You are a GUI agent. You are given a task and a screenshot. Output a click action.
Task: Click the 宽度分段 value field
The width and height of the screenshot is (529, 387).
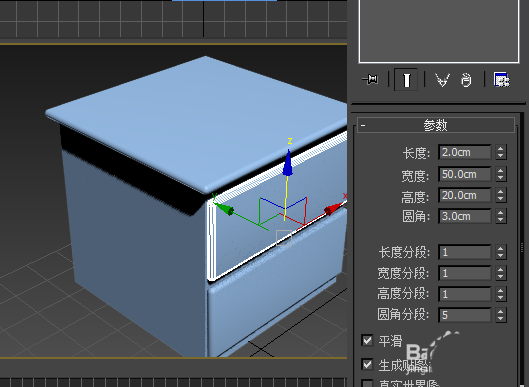(465, 273)
